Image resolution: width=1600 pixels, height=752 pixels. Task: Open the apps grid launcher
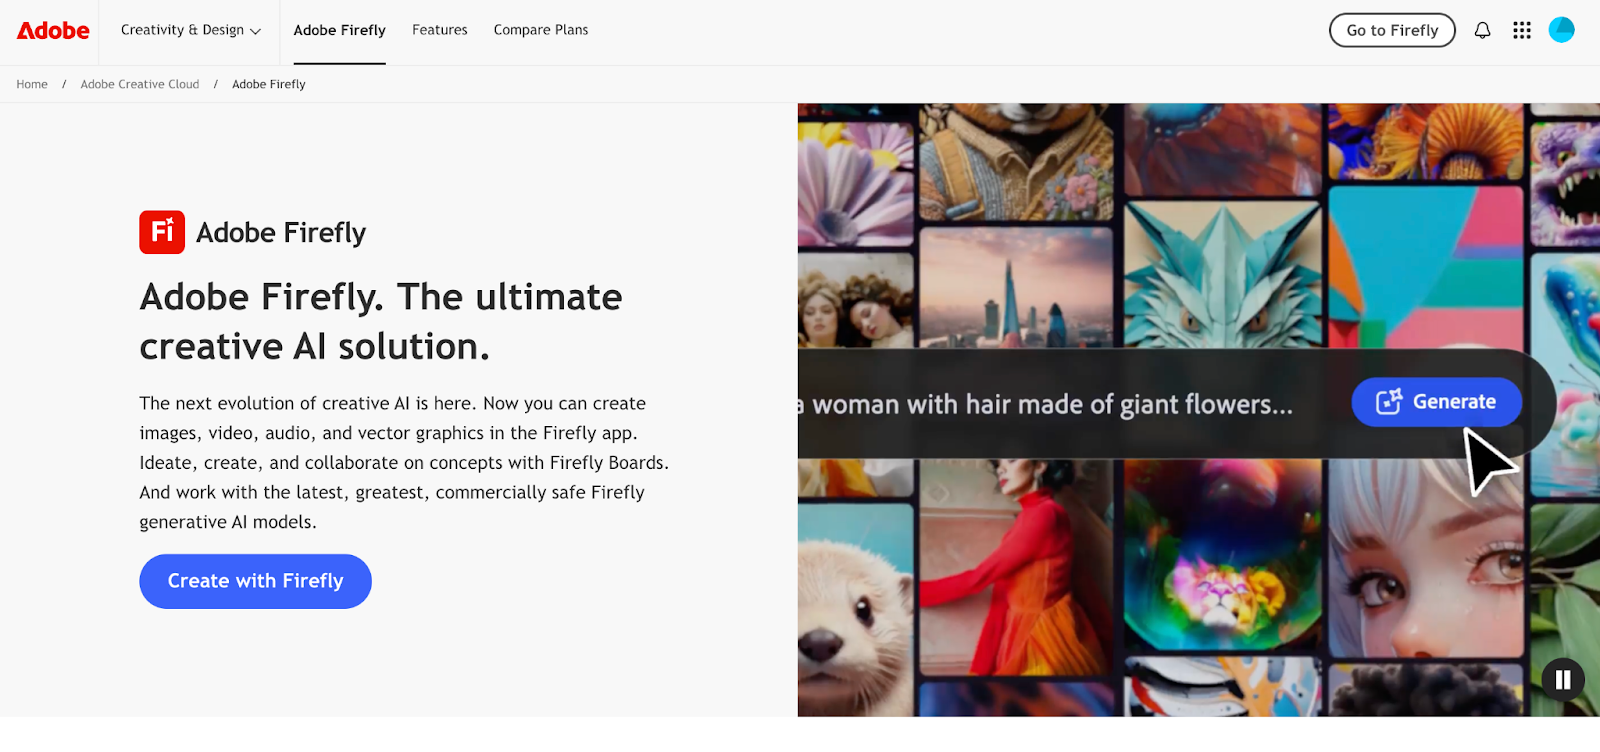coord(1522,30)
